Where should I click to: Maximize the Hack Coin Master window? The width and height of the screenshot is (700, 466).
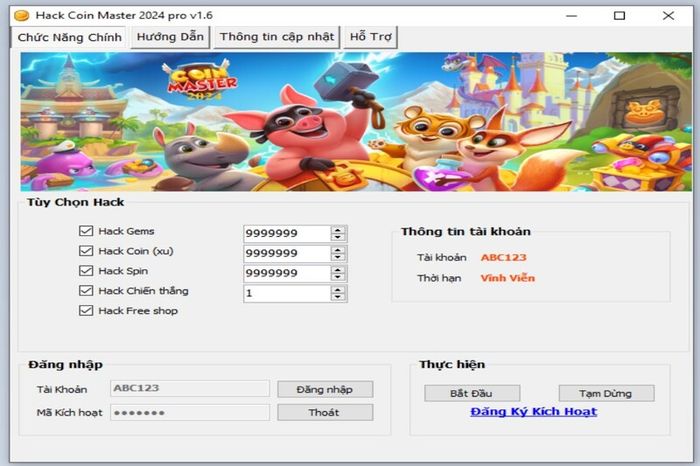click(619, 16)
